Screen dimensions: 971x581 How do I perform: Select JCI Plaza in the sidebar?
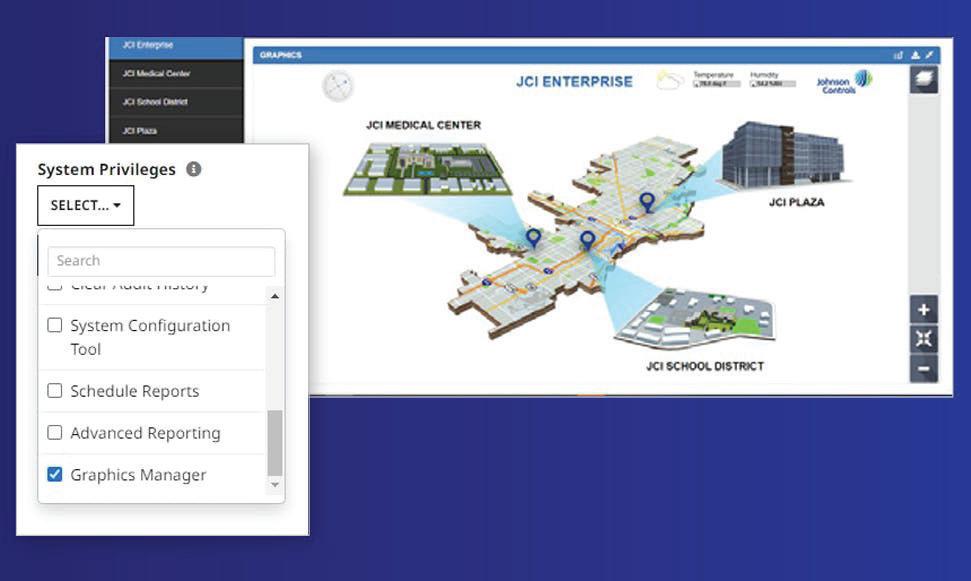pyautogui.click(x=176, y=131)
